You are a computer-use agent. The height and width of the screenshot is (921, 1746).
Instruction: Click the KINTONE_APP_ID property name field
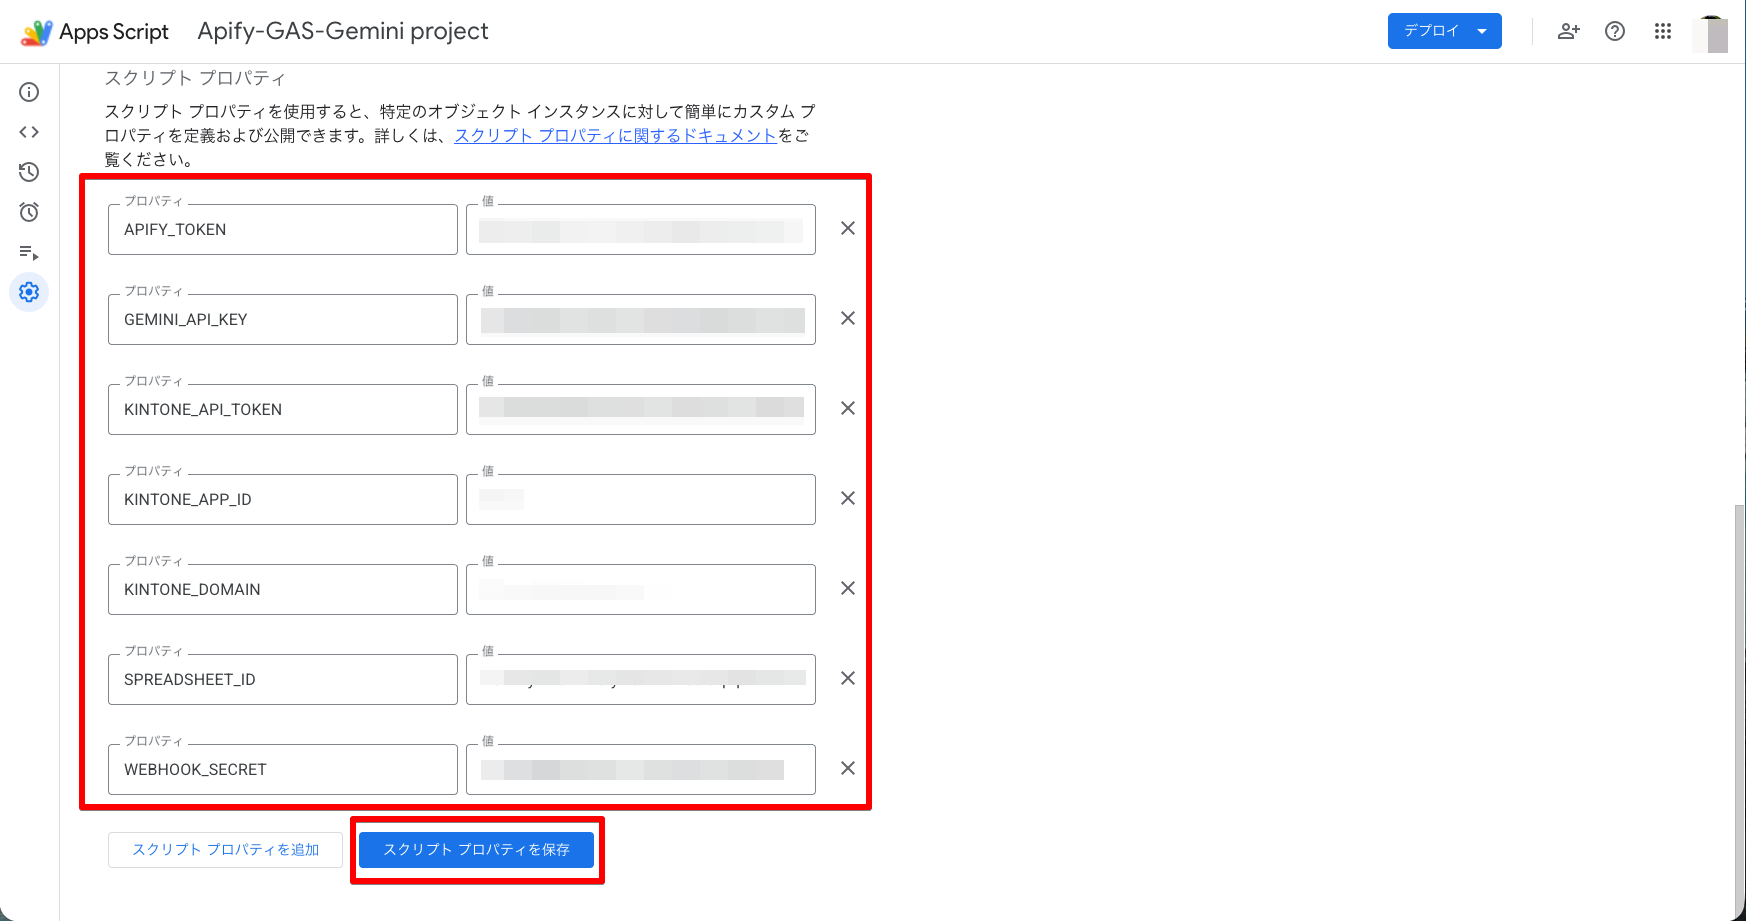click(283, 499)
